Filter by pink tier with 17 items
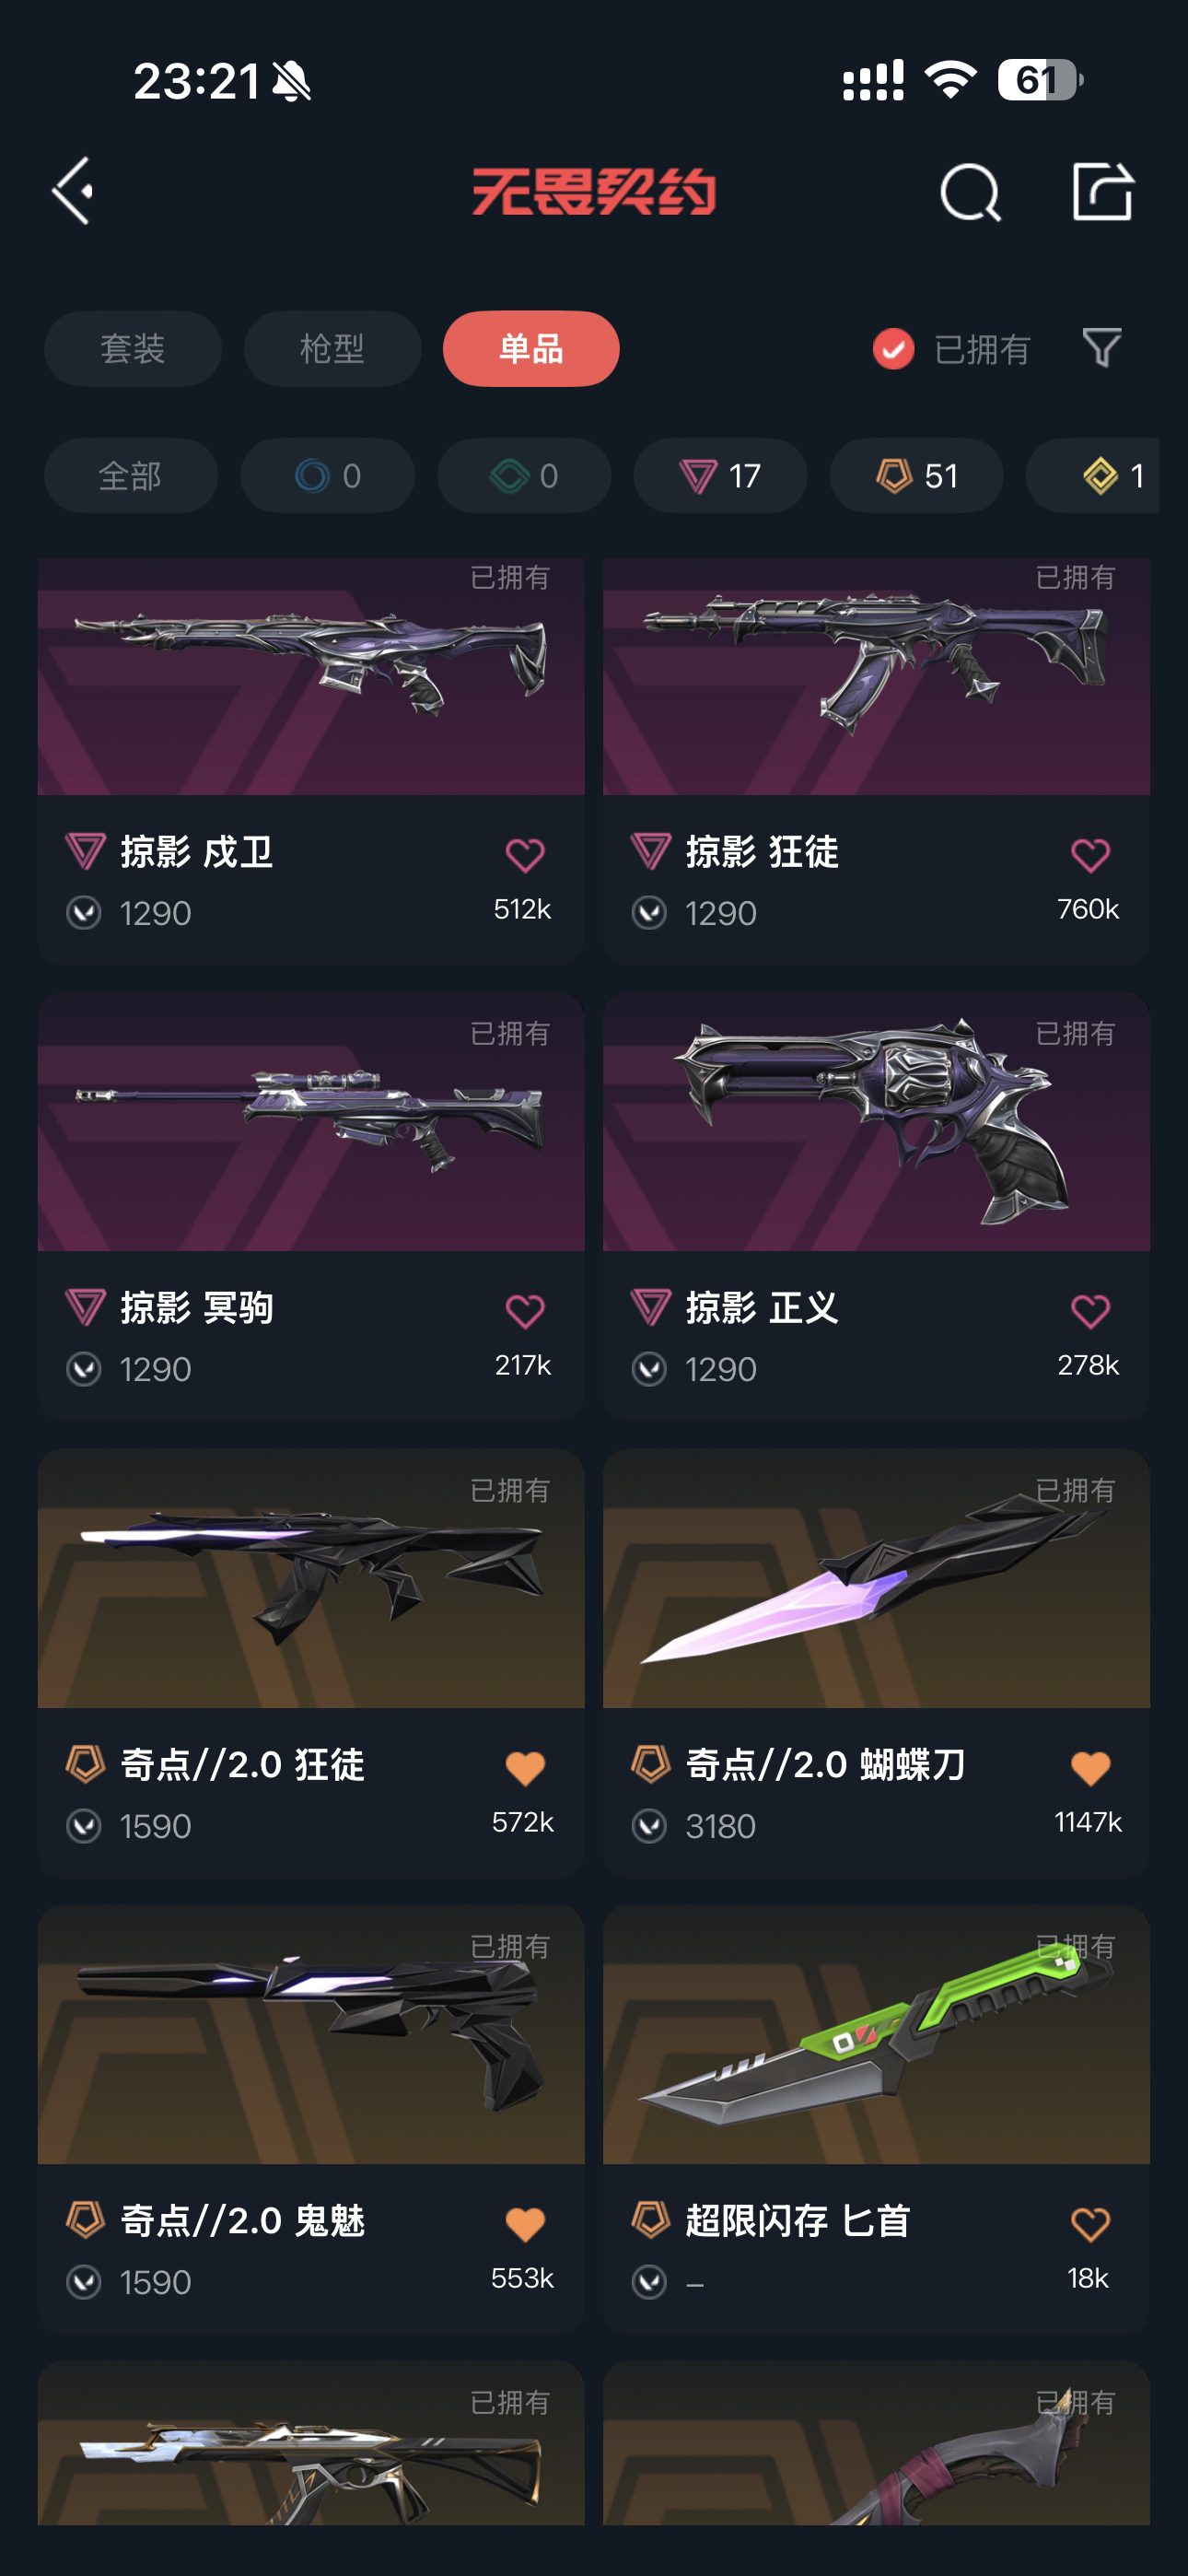This screenshot has height=2576, width=1188. [x=720, y=476]
